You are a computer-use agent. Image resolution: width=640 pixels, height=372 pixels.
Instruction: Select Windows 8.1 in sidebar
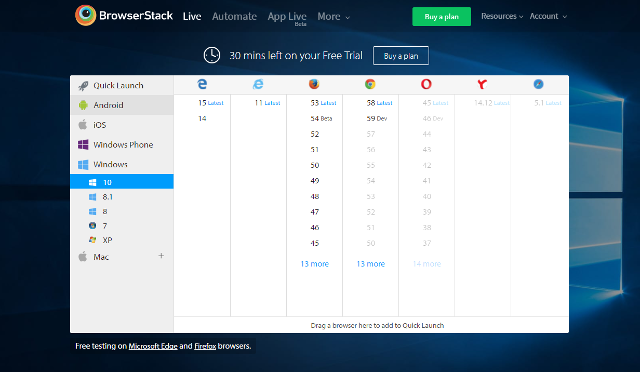pos(122,197)
